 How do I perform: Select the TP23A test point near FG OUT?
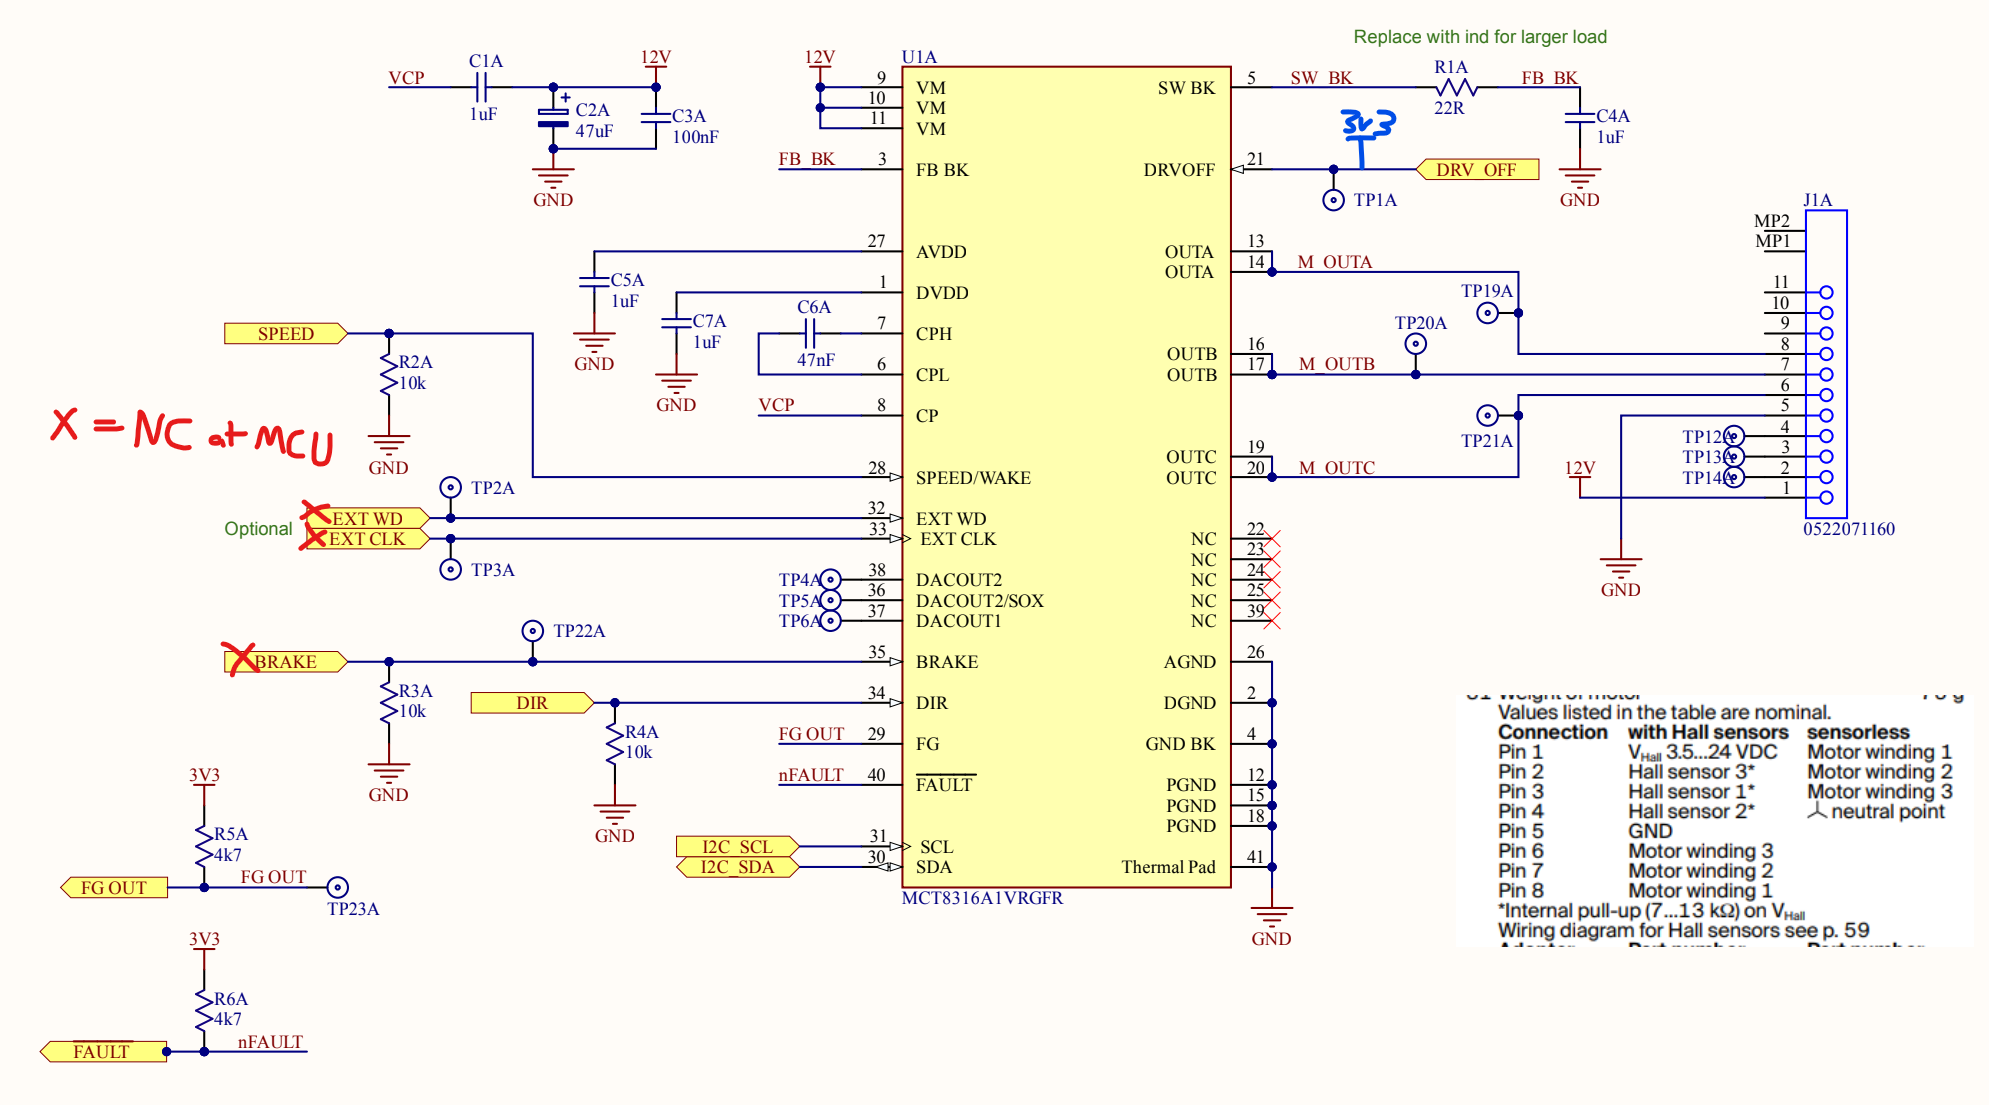coord(338,887)
